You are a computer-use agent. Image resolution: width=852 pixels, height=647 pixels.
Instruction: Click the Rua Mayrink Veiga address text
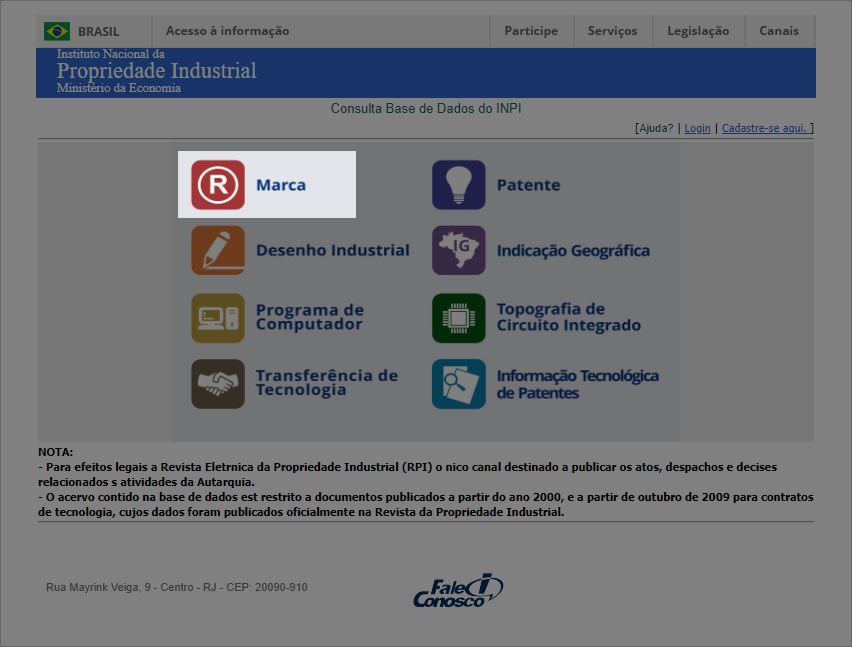click(x=177, y=587)
